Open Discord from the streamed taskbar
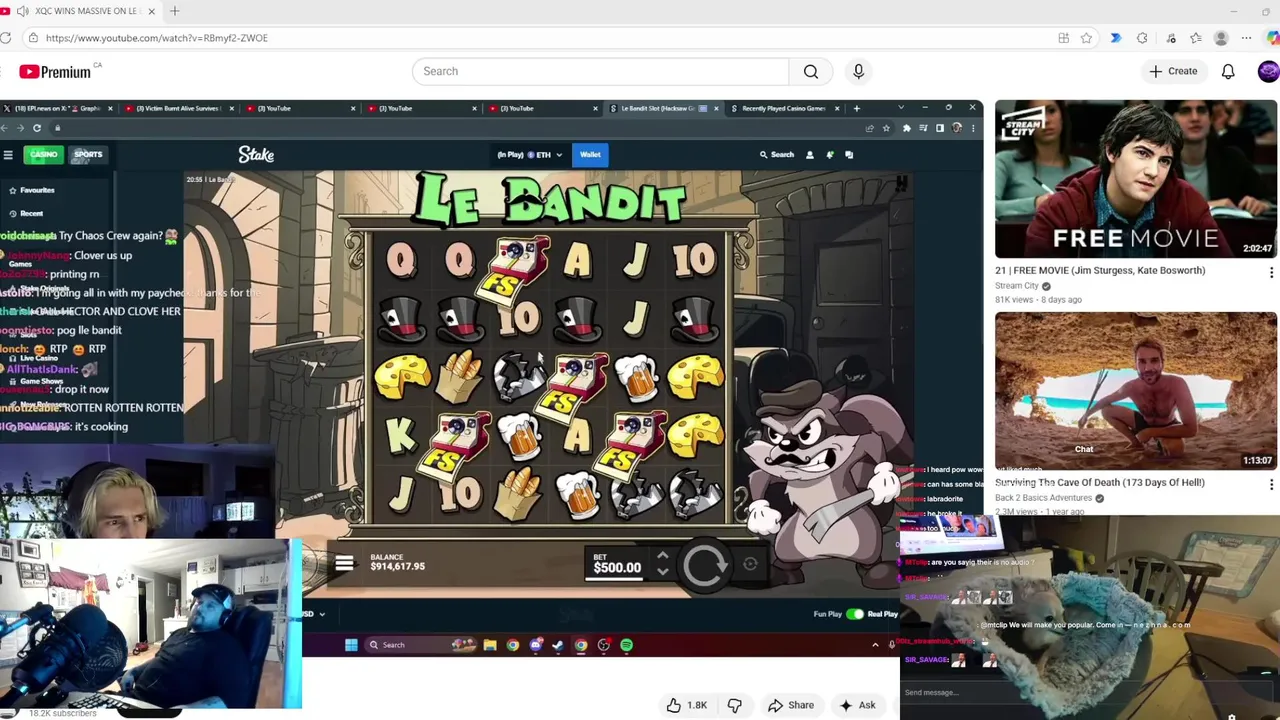 click(x=536, y=645)
